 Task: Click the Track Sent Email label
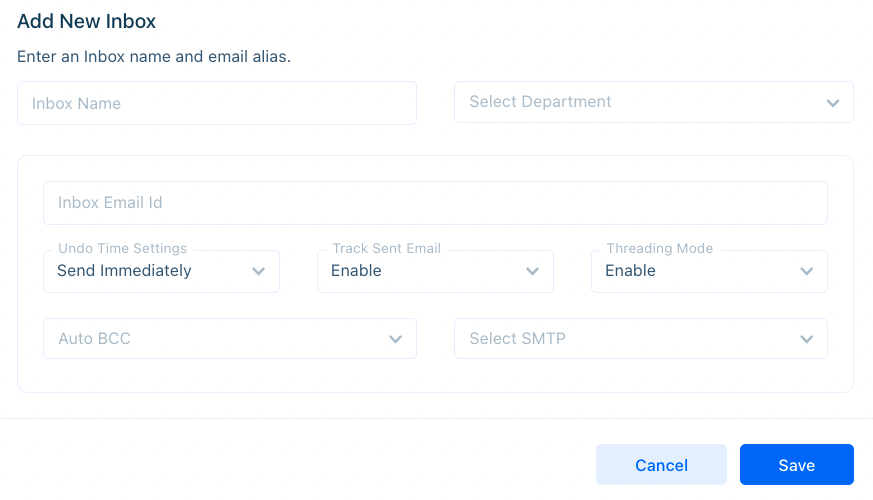pos(386,248)
